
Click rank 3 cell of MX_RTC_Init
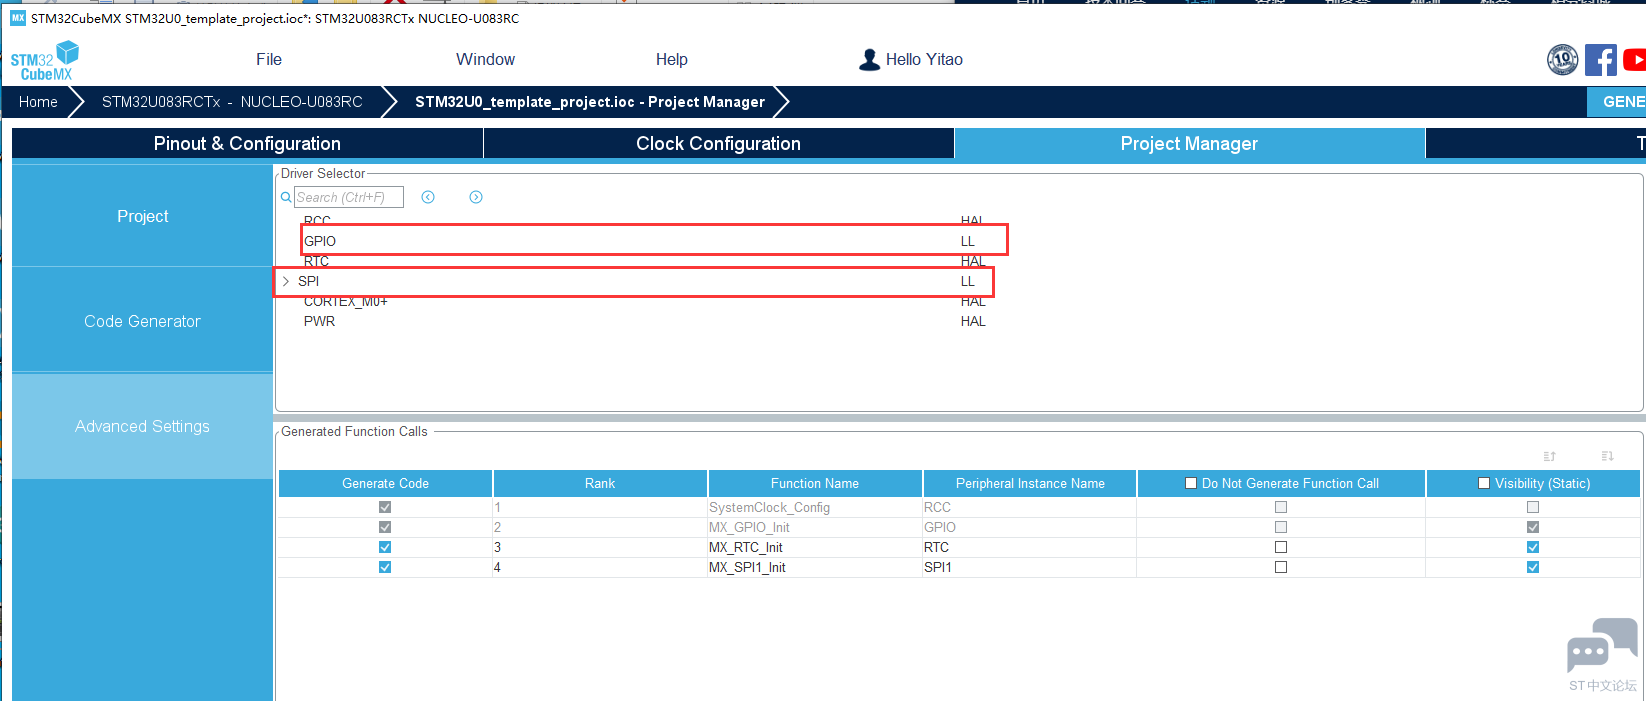coord(600,547)
